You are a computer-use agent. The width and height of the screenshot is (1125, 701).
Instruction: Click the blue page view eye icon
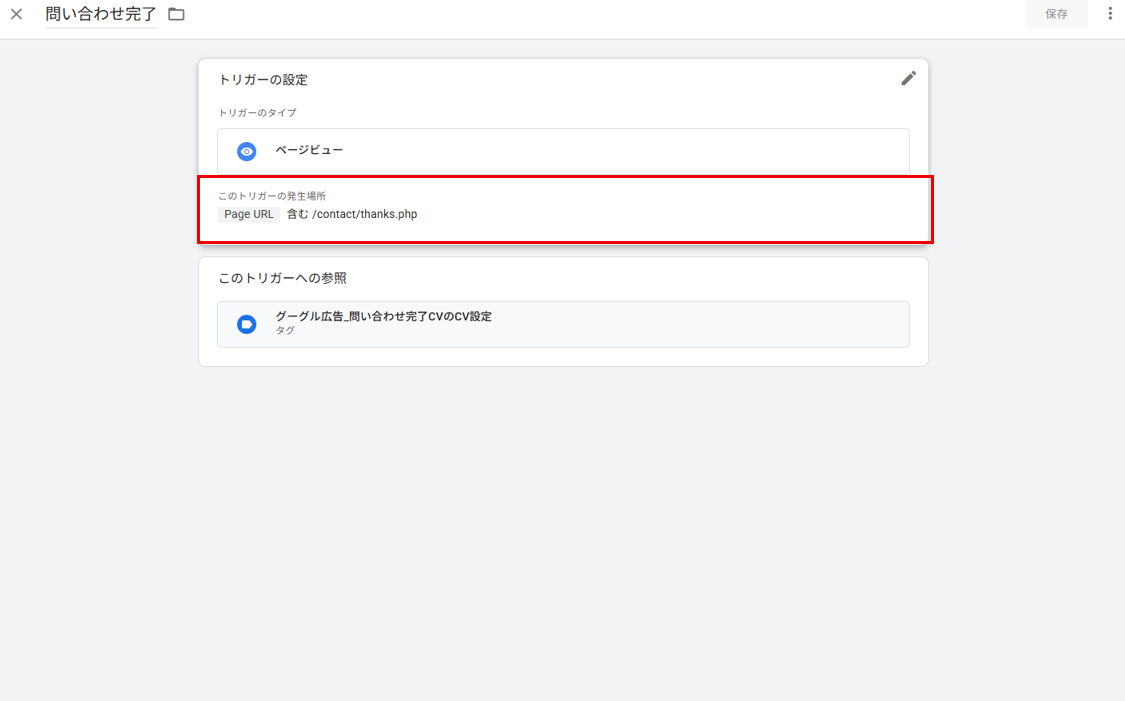tap(246, 151)
